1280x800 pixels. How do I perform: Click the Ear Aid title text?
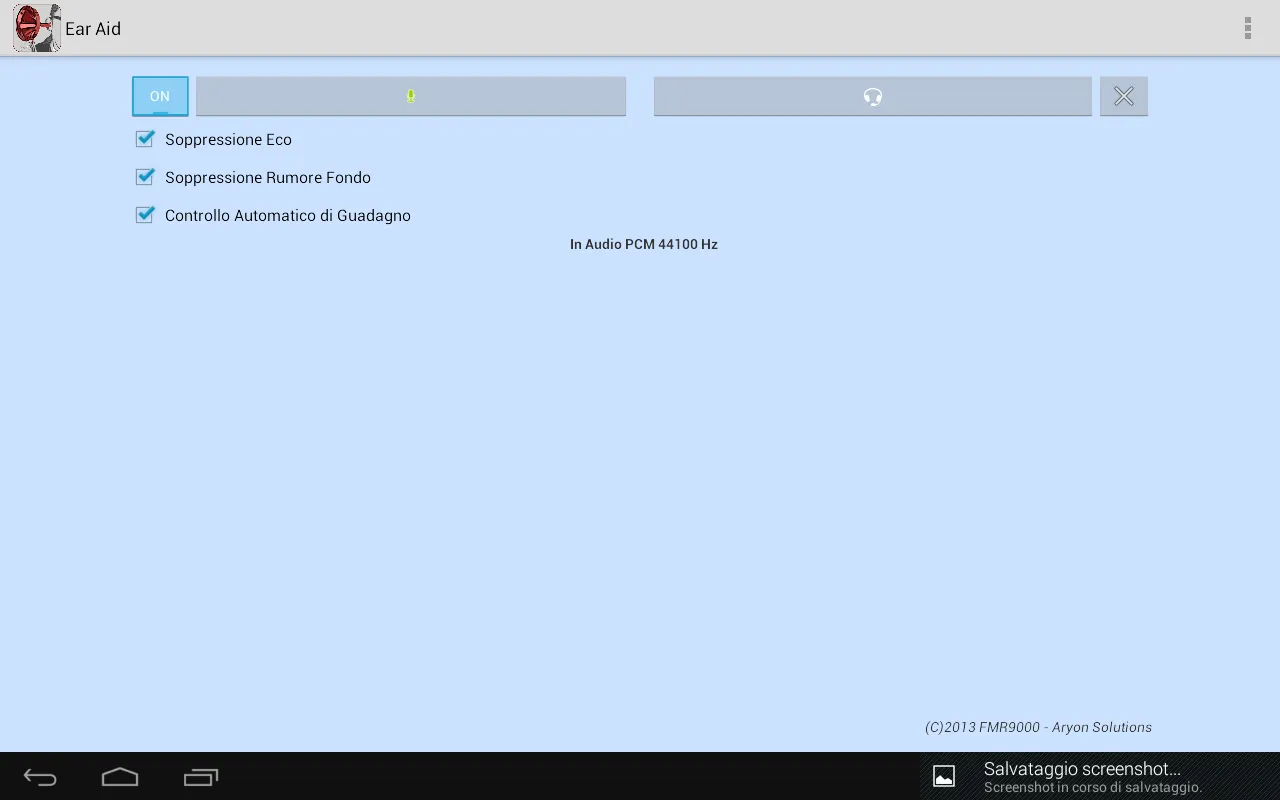click(93, 28)
